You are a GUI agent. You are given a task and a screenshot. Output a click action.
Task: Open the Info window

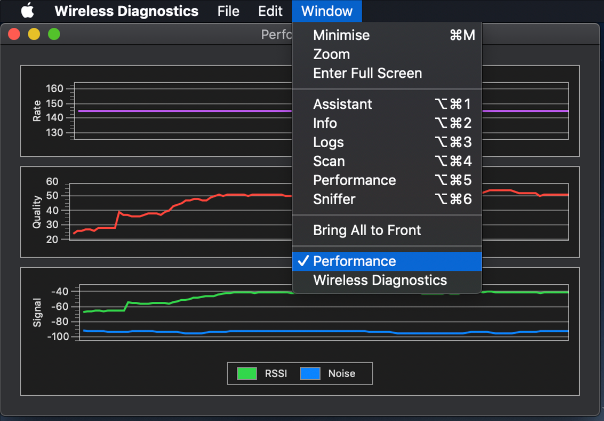387,123
